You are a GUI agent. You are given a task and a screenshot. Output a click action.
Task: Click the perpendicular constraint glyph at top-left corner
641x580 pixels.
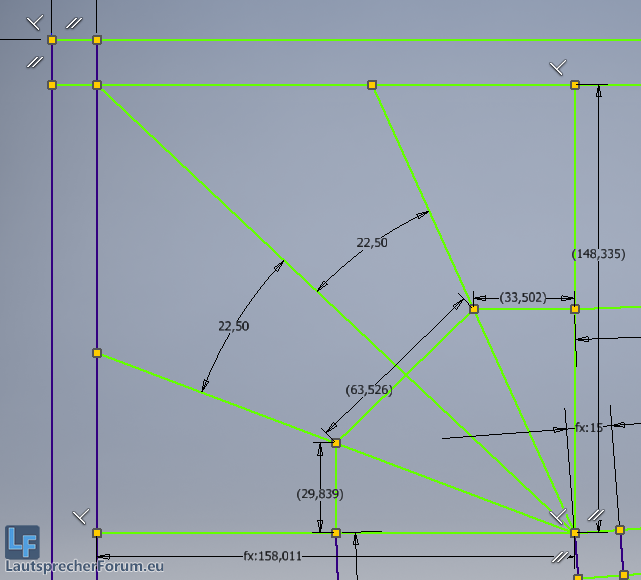[35, 21]
